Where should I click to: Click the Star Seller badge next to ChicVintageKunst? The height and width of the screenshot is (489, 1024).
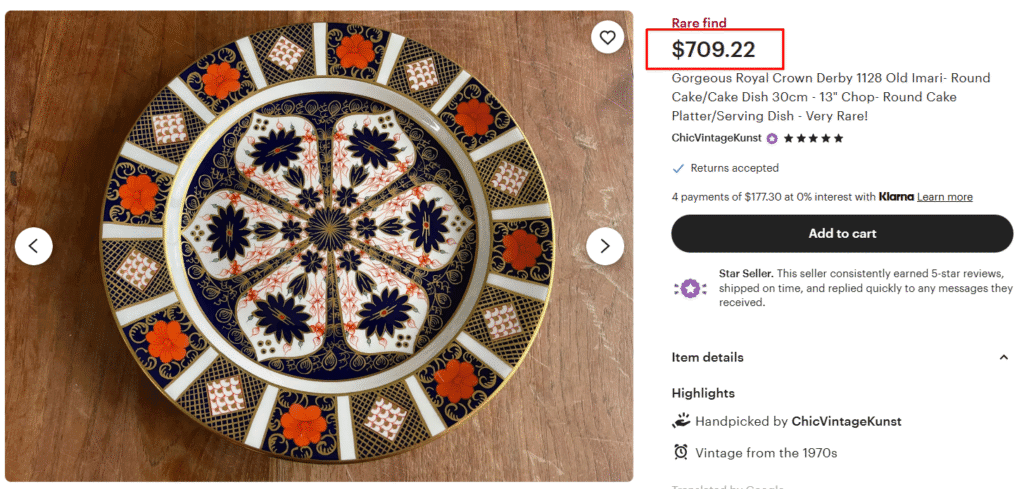point(772,138)
